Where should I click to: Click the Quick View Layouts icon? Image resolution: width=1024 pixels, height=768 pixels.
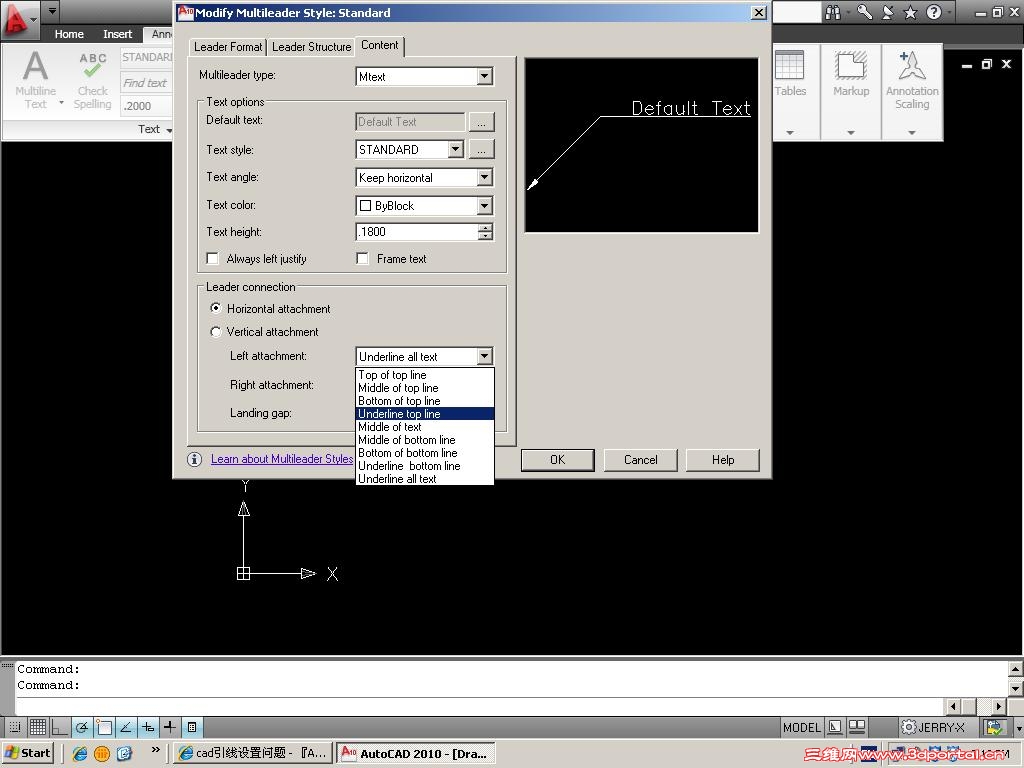(x=835, y=727)
